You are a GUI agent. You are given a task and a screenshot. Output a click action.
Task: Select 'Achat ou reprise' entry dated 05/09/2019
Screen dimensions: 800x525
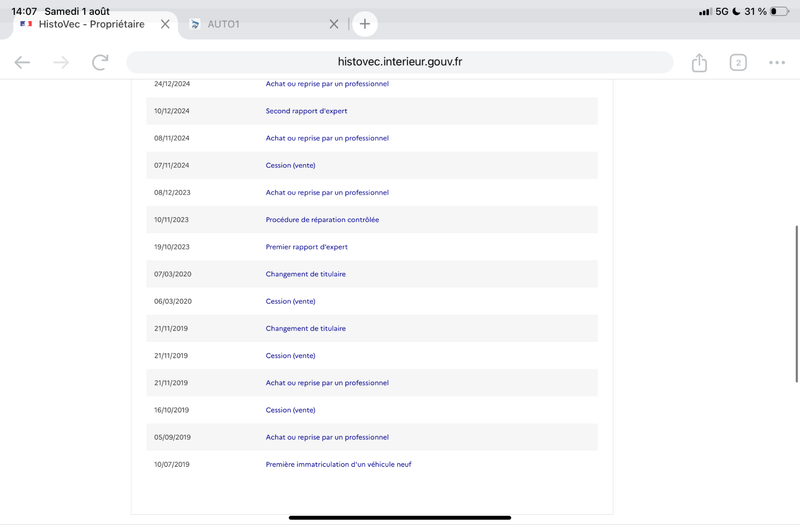327,437
